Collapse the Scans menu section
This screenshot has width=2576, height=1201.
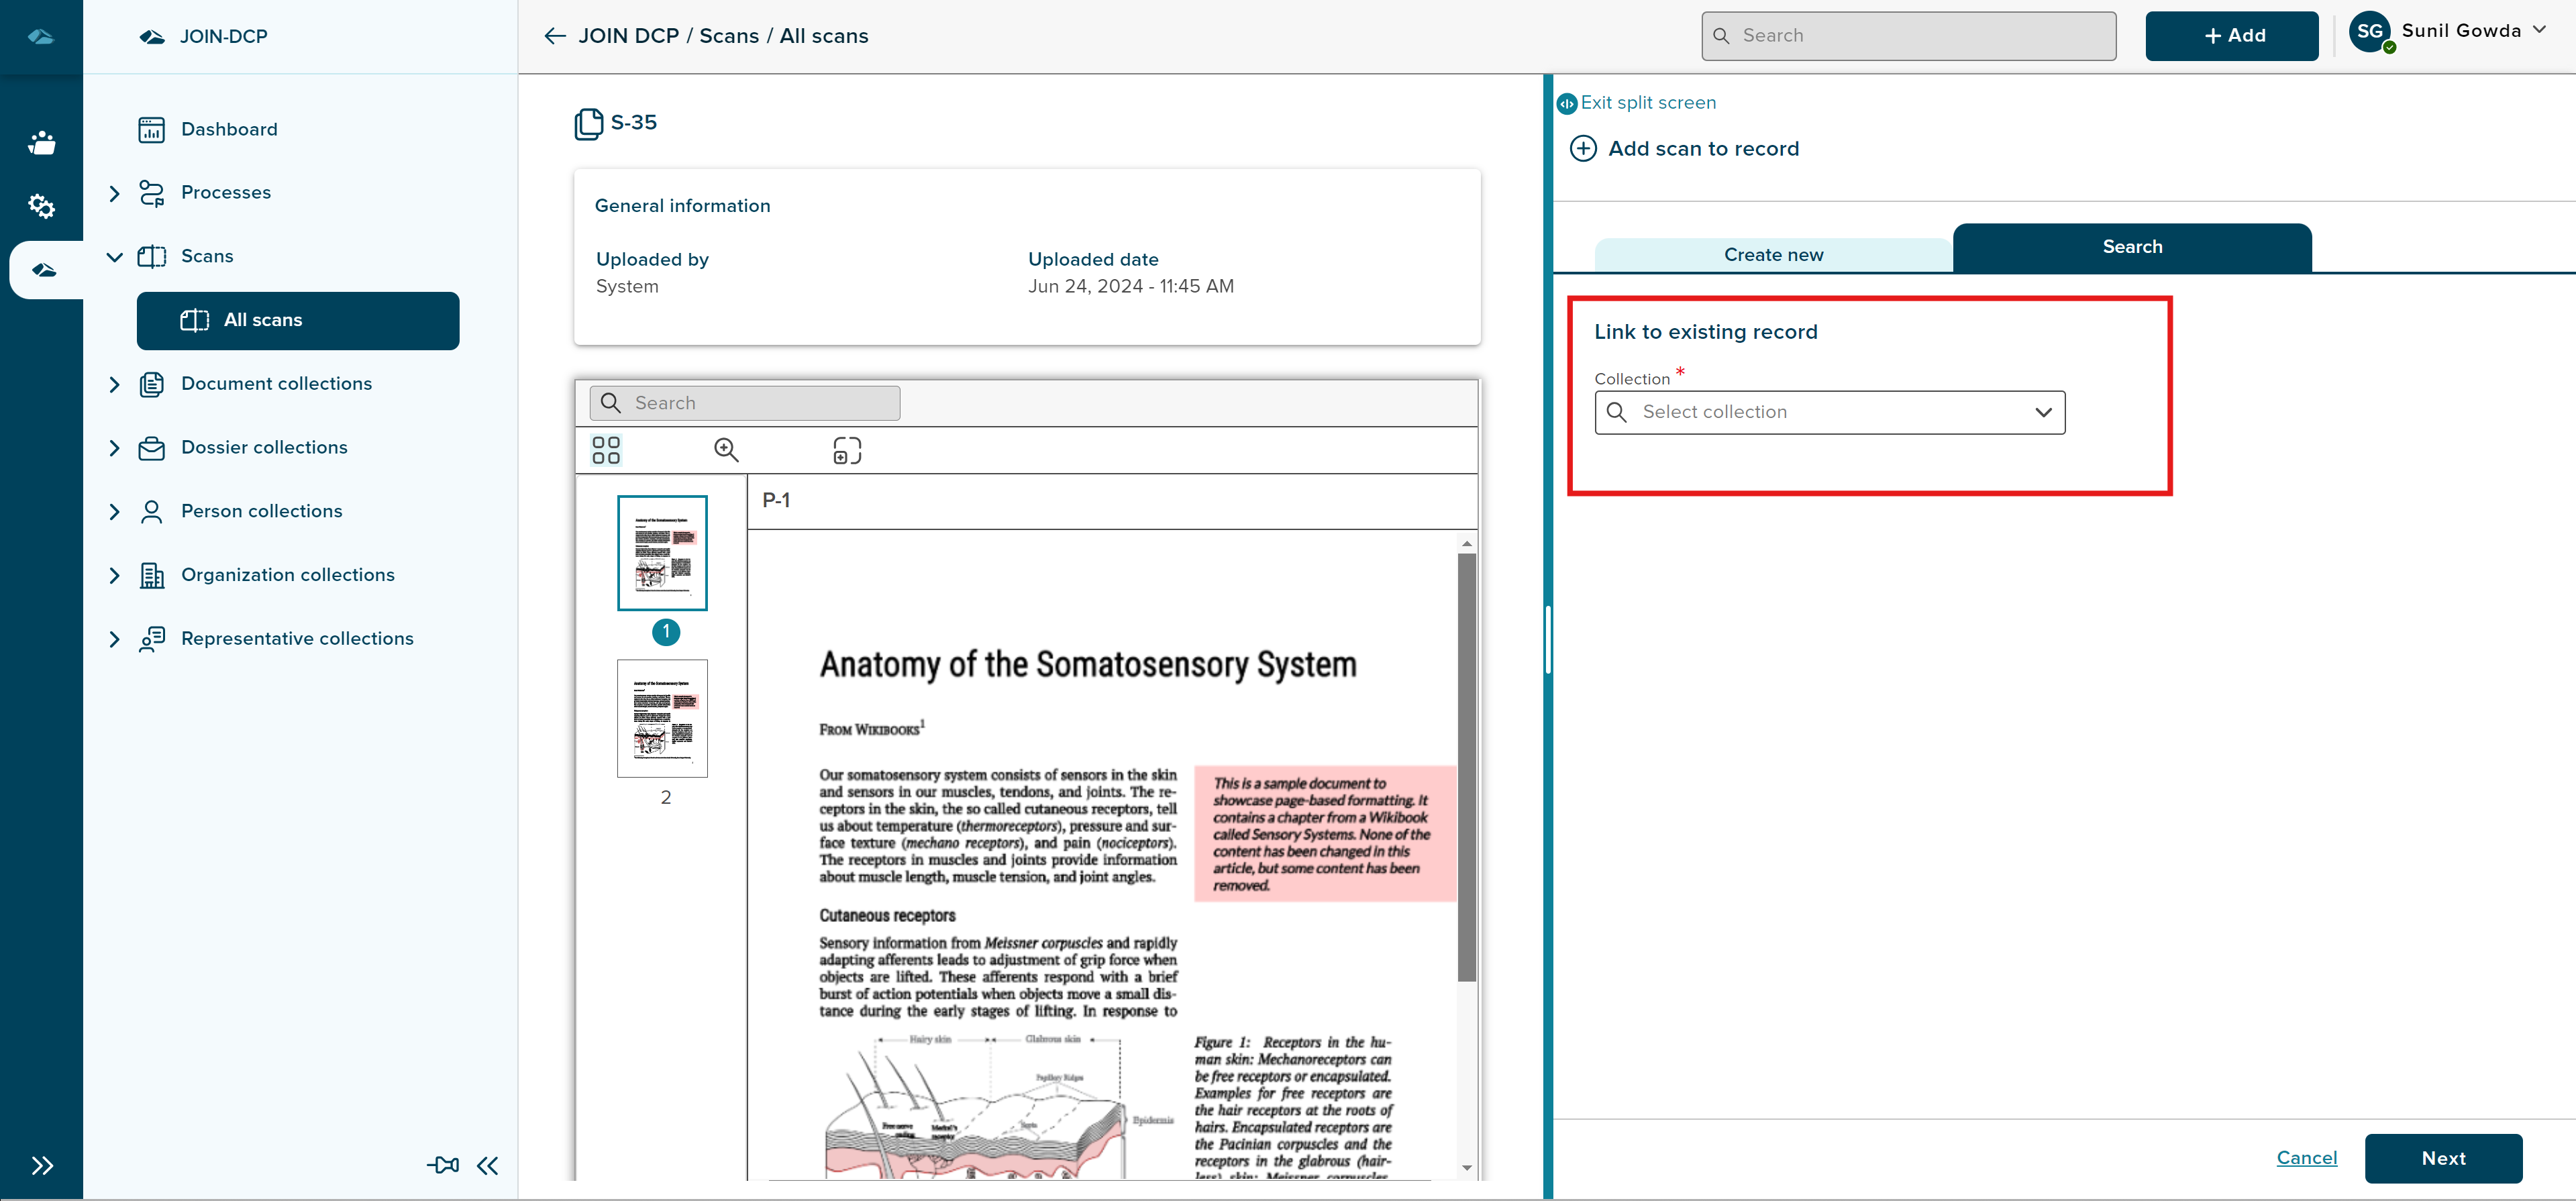114,257
